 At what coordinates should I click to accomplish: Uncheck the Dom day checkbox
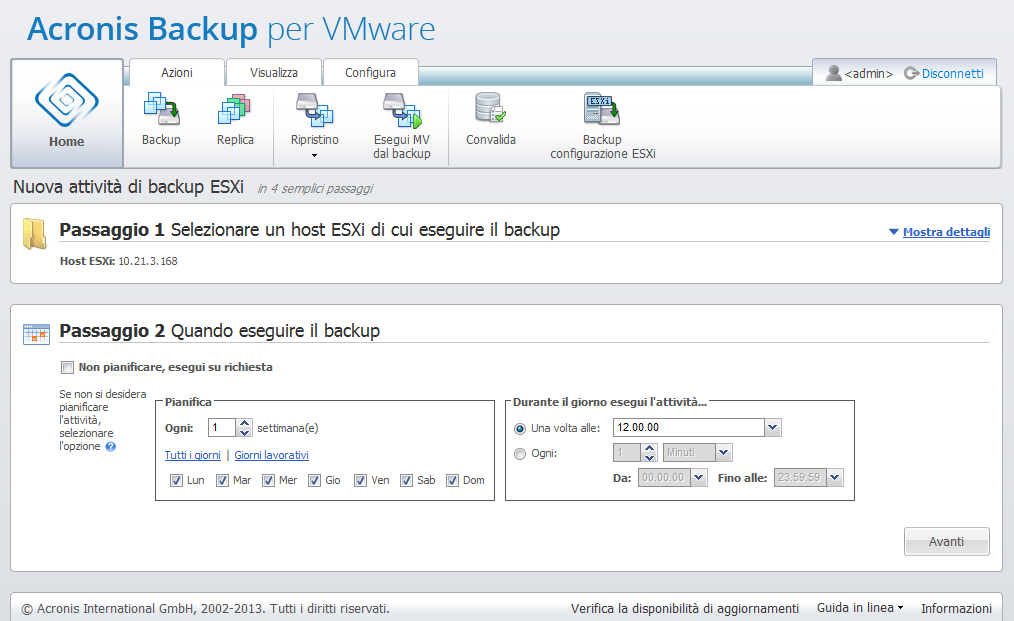(453, 481)
